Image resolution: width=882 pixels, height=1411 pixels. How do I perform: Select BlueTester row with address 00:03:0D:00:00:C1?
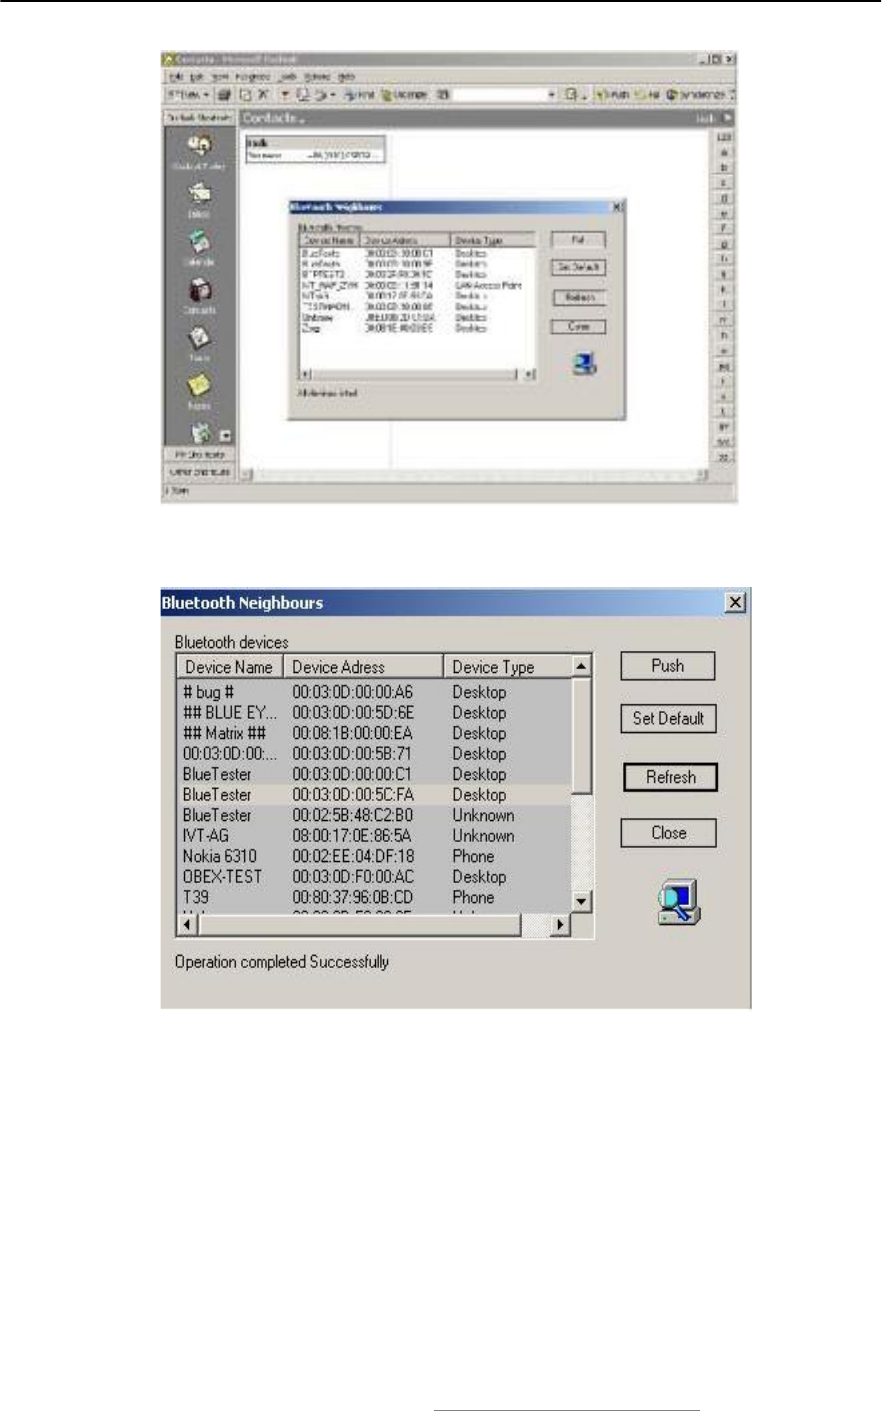(374, 774)
